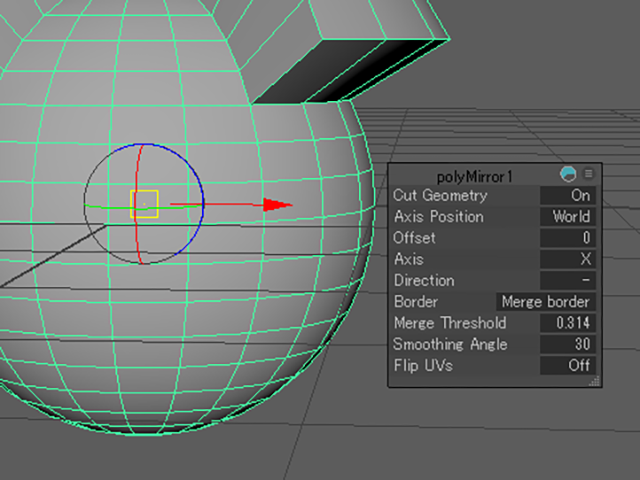640x480 pixels.
Task: Click the polyMirror1 node color icon
Action: pyautogui.click(x=568, y=174)
